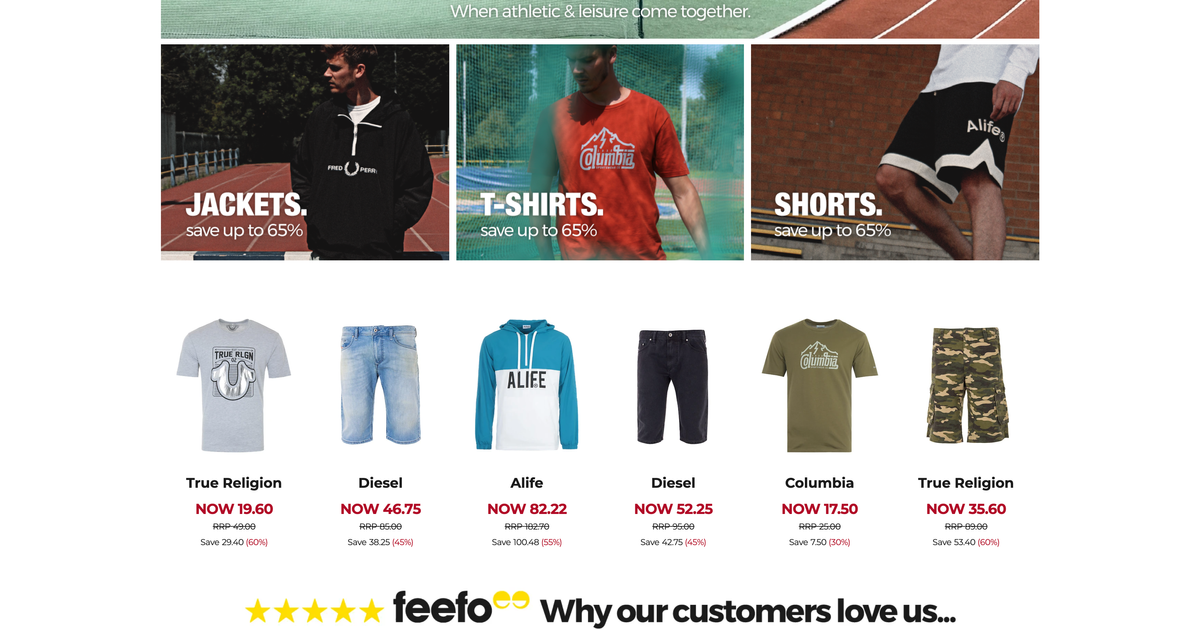View the camo True Religion cargo shorts image
1200x630 pixels.
click(966, 385)
